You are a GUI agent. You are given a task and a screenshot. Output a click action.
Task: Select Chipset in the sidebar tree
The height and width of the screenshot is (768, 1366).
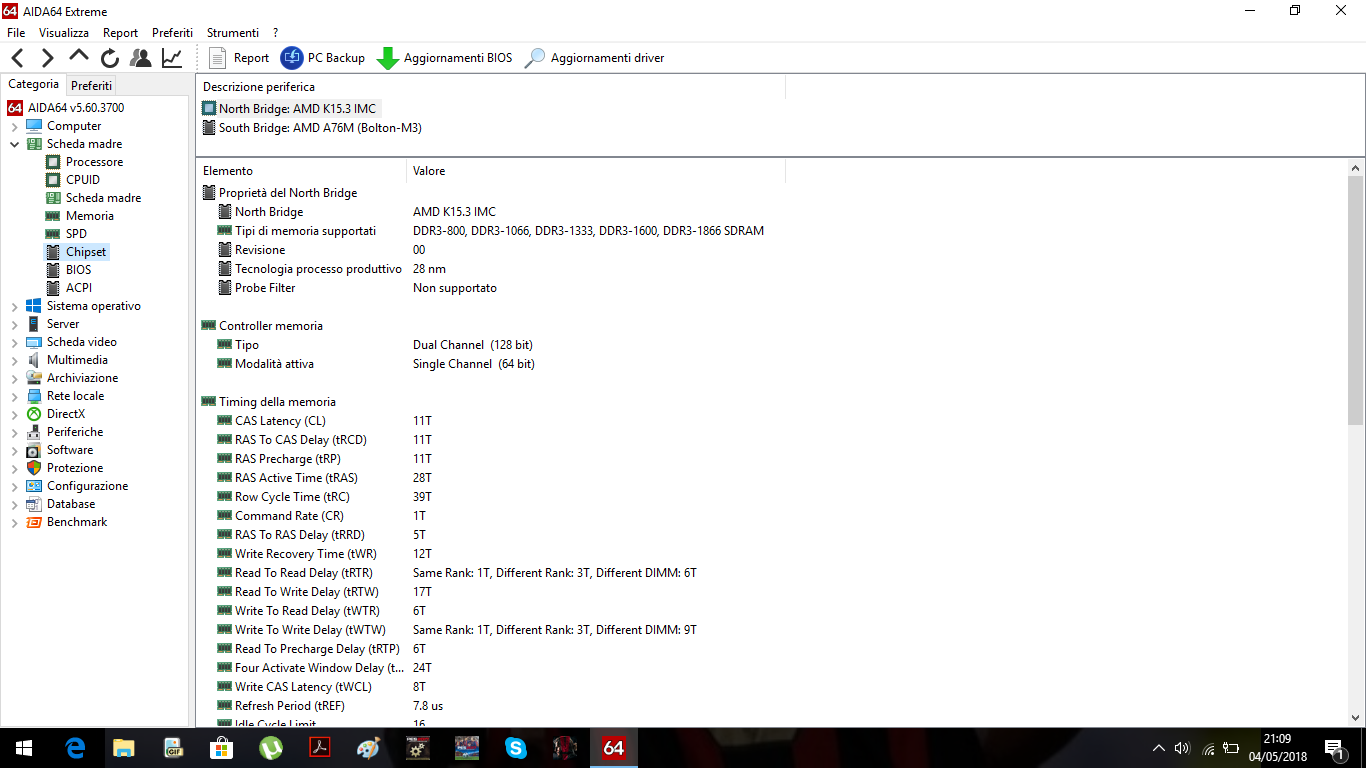(x=86, y=252)
